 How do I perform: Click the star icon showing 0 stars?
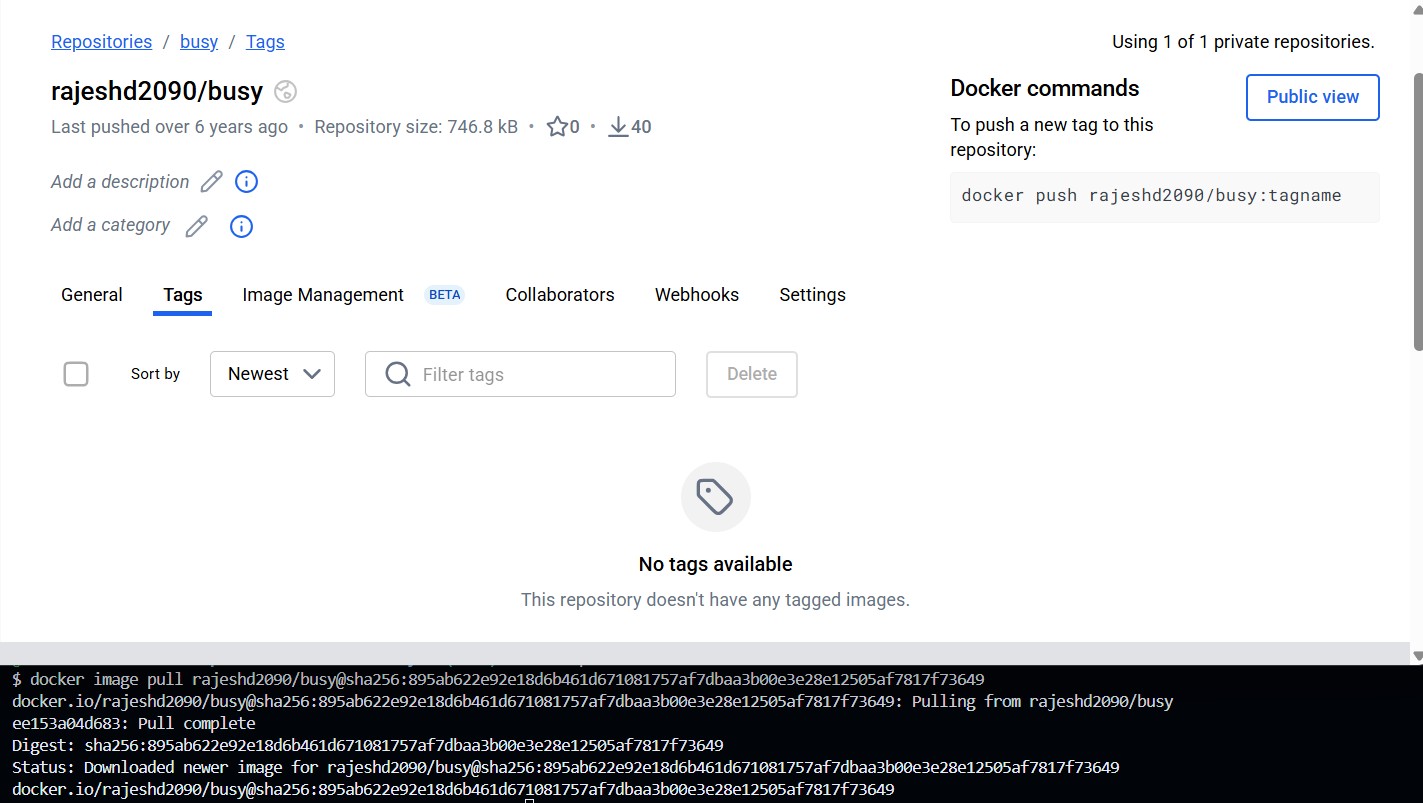coord(557,127)
